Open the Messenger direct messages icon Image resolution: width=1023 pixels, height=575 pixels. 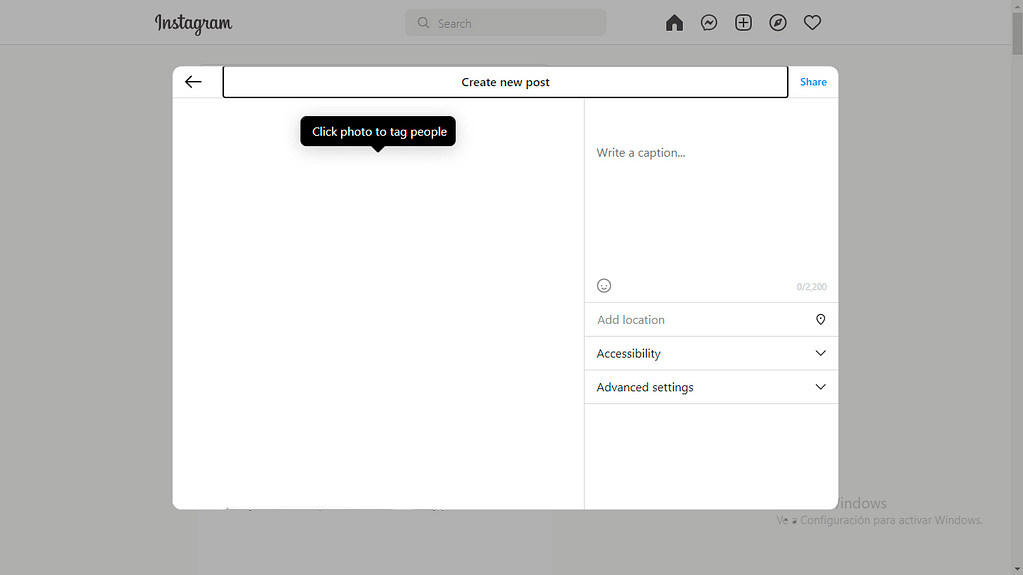pos(709,23)
